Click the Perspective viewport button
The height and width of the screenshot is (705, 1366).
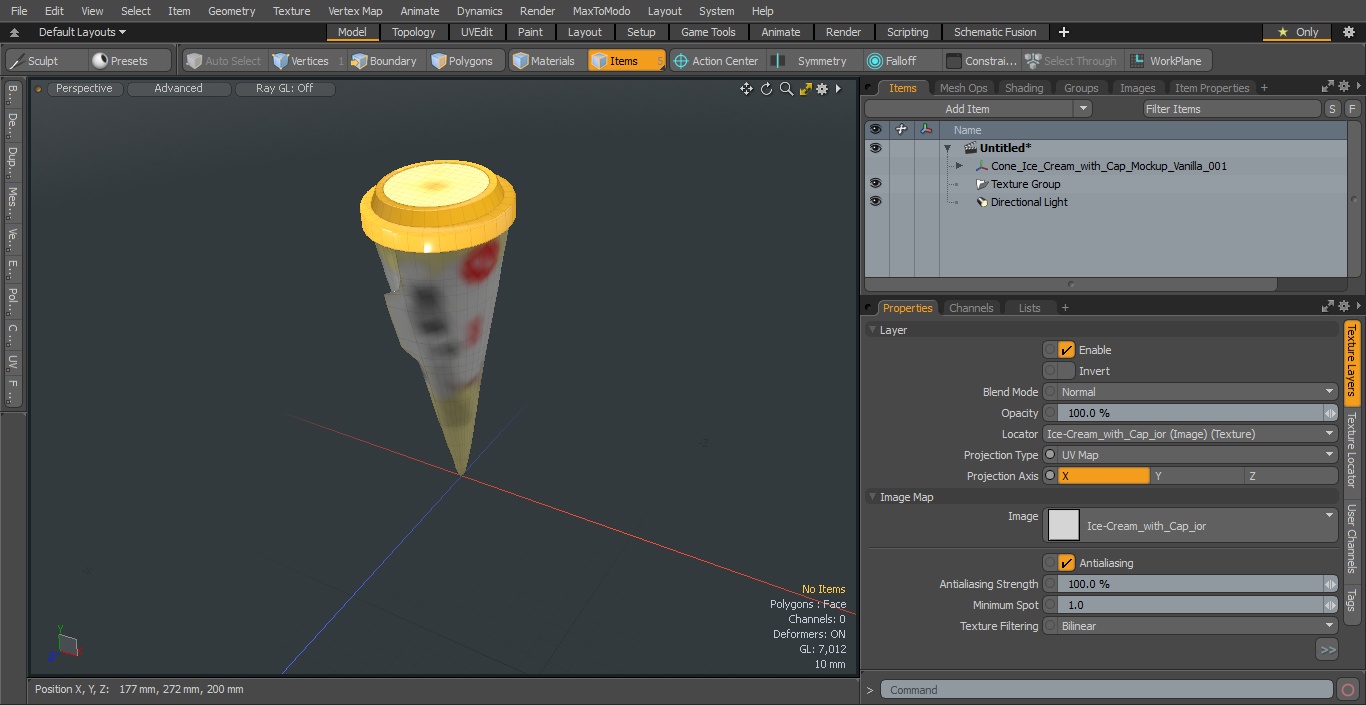pyautogui.click(x=84, y=89)
